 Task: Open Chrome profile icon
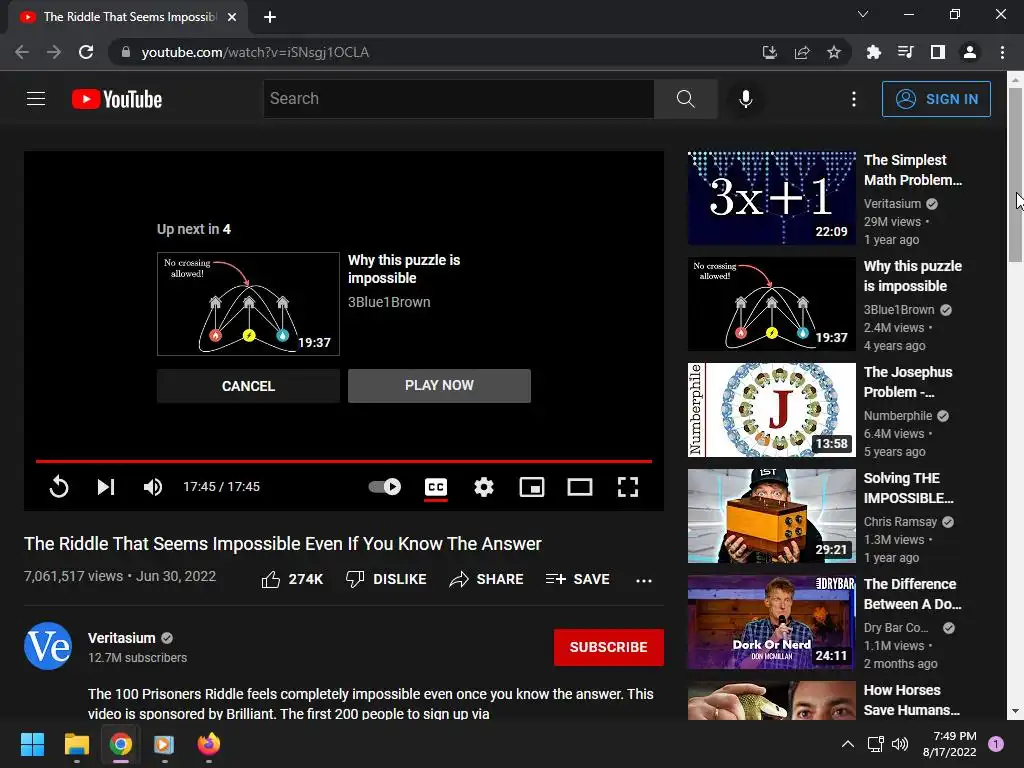click(970, 52)
